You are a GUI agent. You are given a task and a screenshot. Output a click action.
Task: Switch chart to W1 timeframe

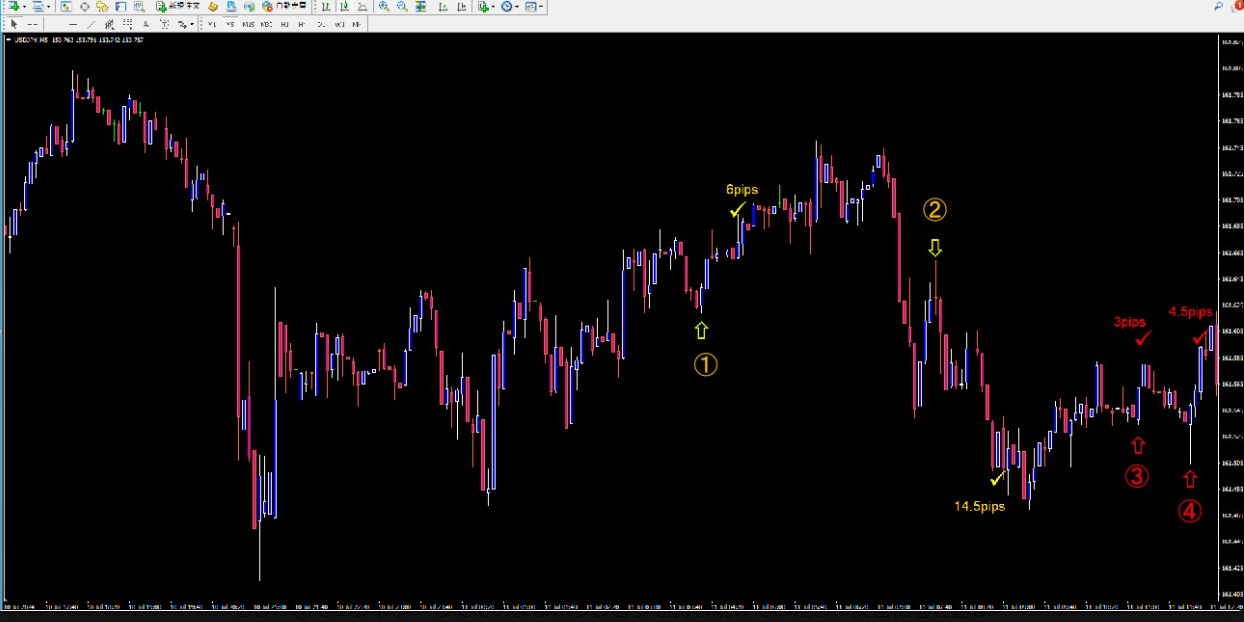coord(339,24)
